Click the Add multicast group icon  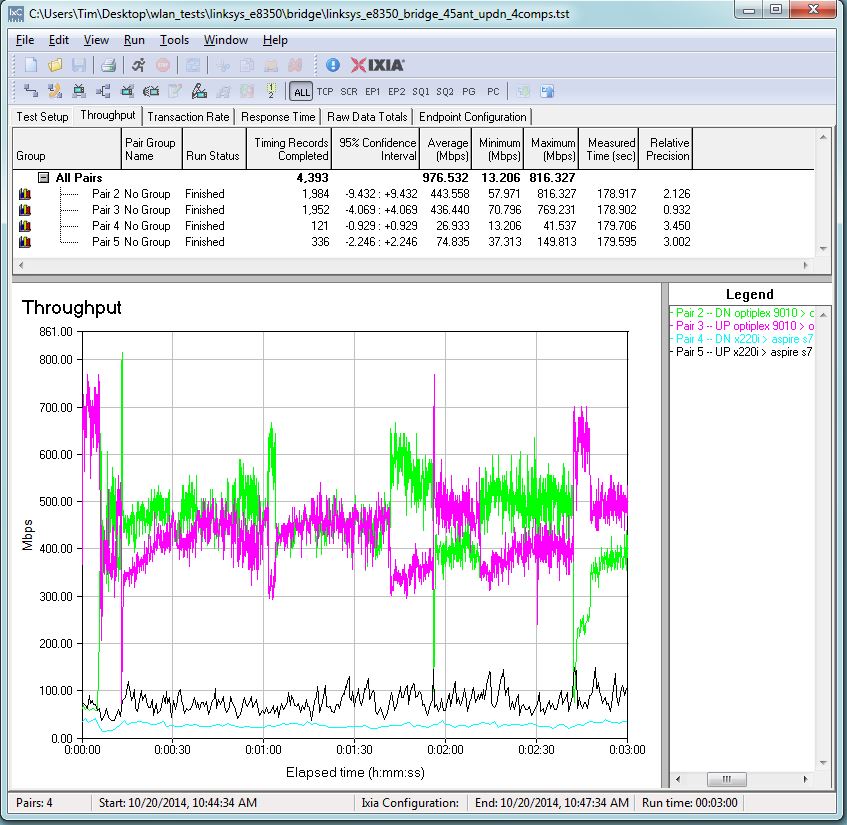[103, 91]
